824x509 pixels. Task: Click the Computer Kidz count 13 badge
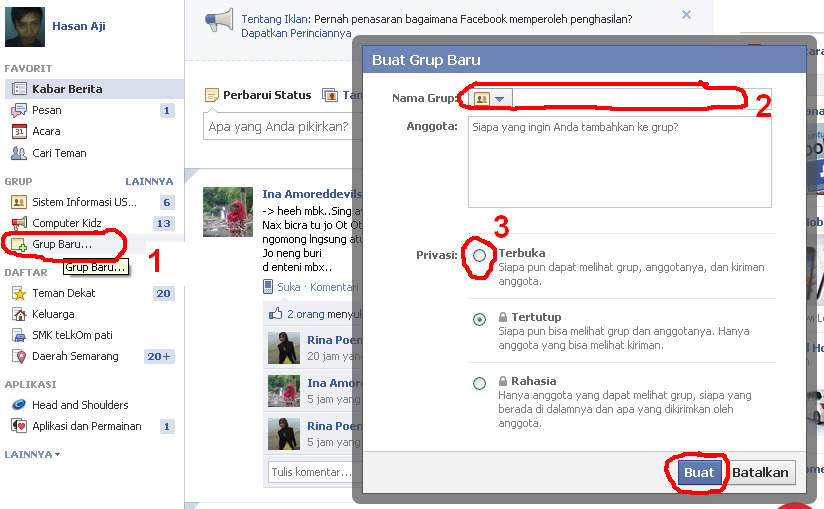pyautogui.click(x=163, y=223)
